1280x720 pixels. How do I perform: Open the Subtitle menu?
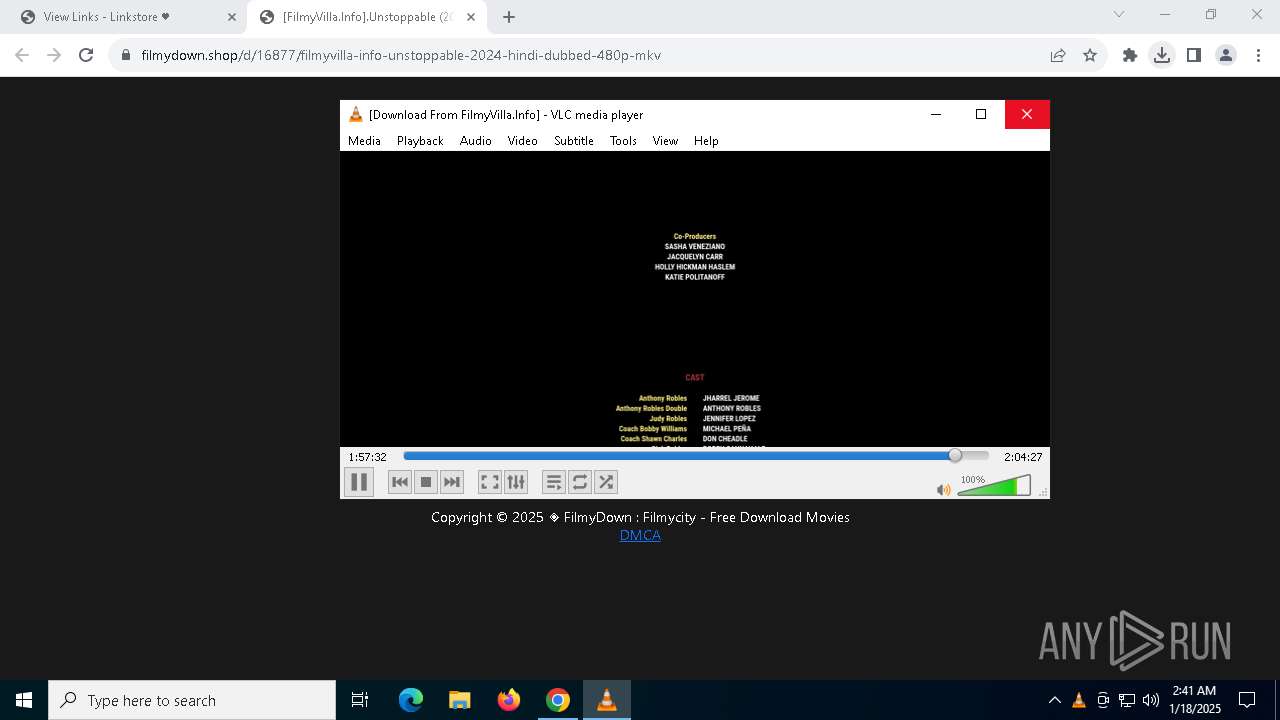(x=574, y=141)
